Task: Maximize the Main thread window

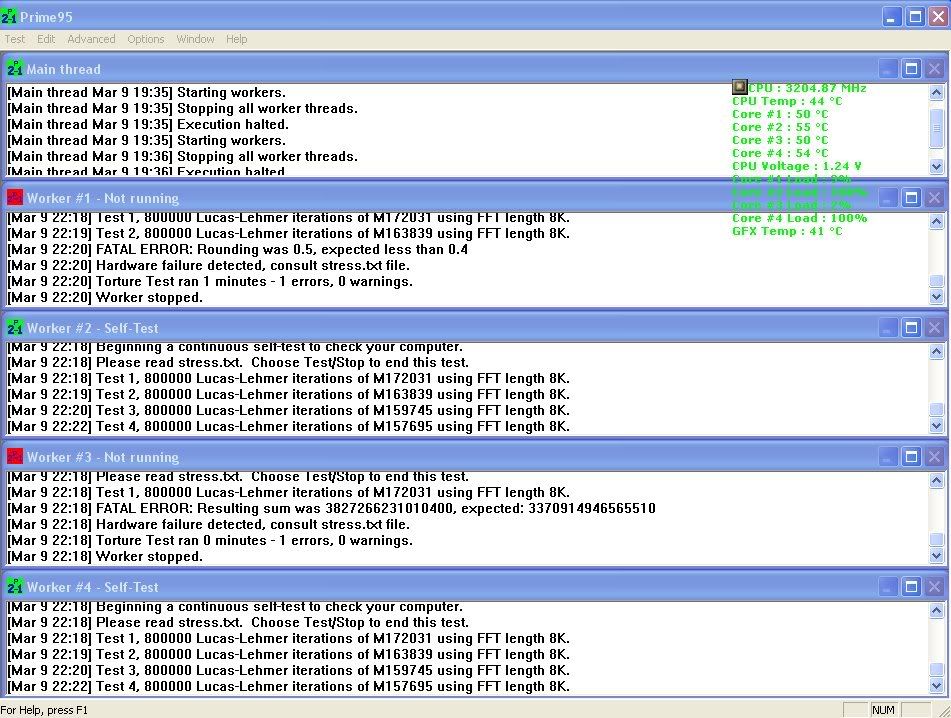Action: (911, 69)
